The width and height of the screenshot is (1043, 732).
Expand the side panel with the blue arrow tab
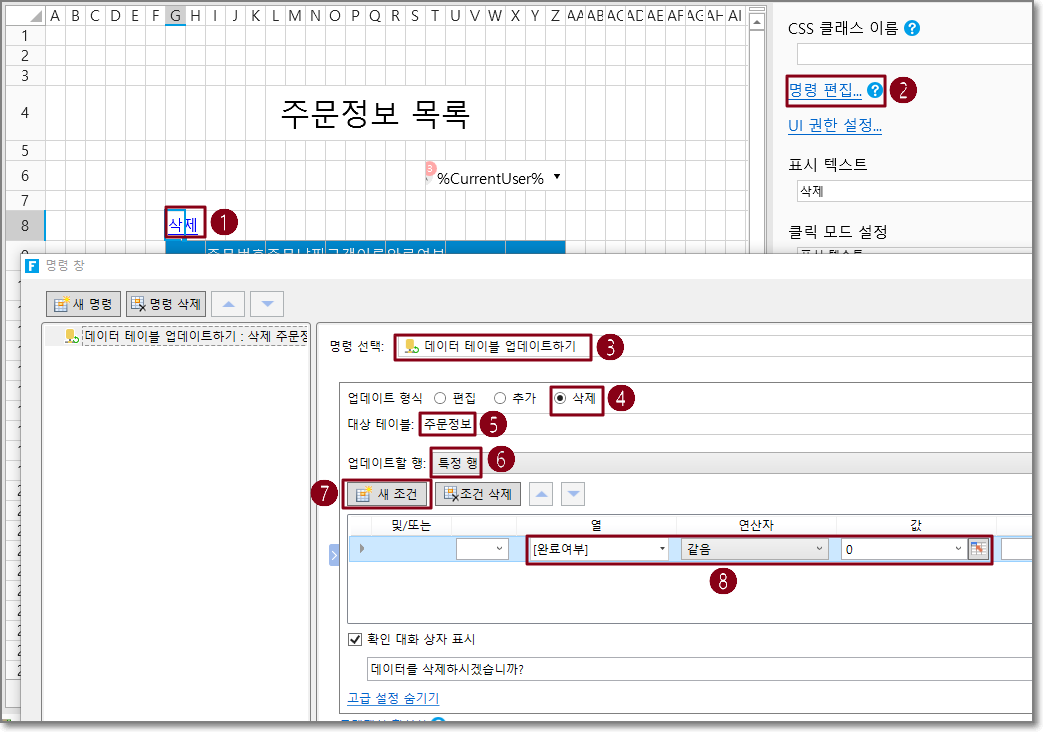[x=334, y=555]
